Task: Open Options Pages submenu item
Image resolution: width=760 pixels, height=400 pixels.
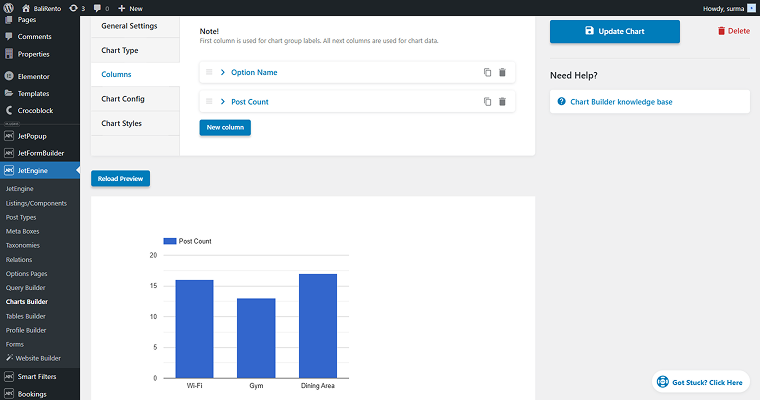Action: pos(27,273)
